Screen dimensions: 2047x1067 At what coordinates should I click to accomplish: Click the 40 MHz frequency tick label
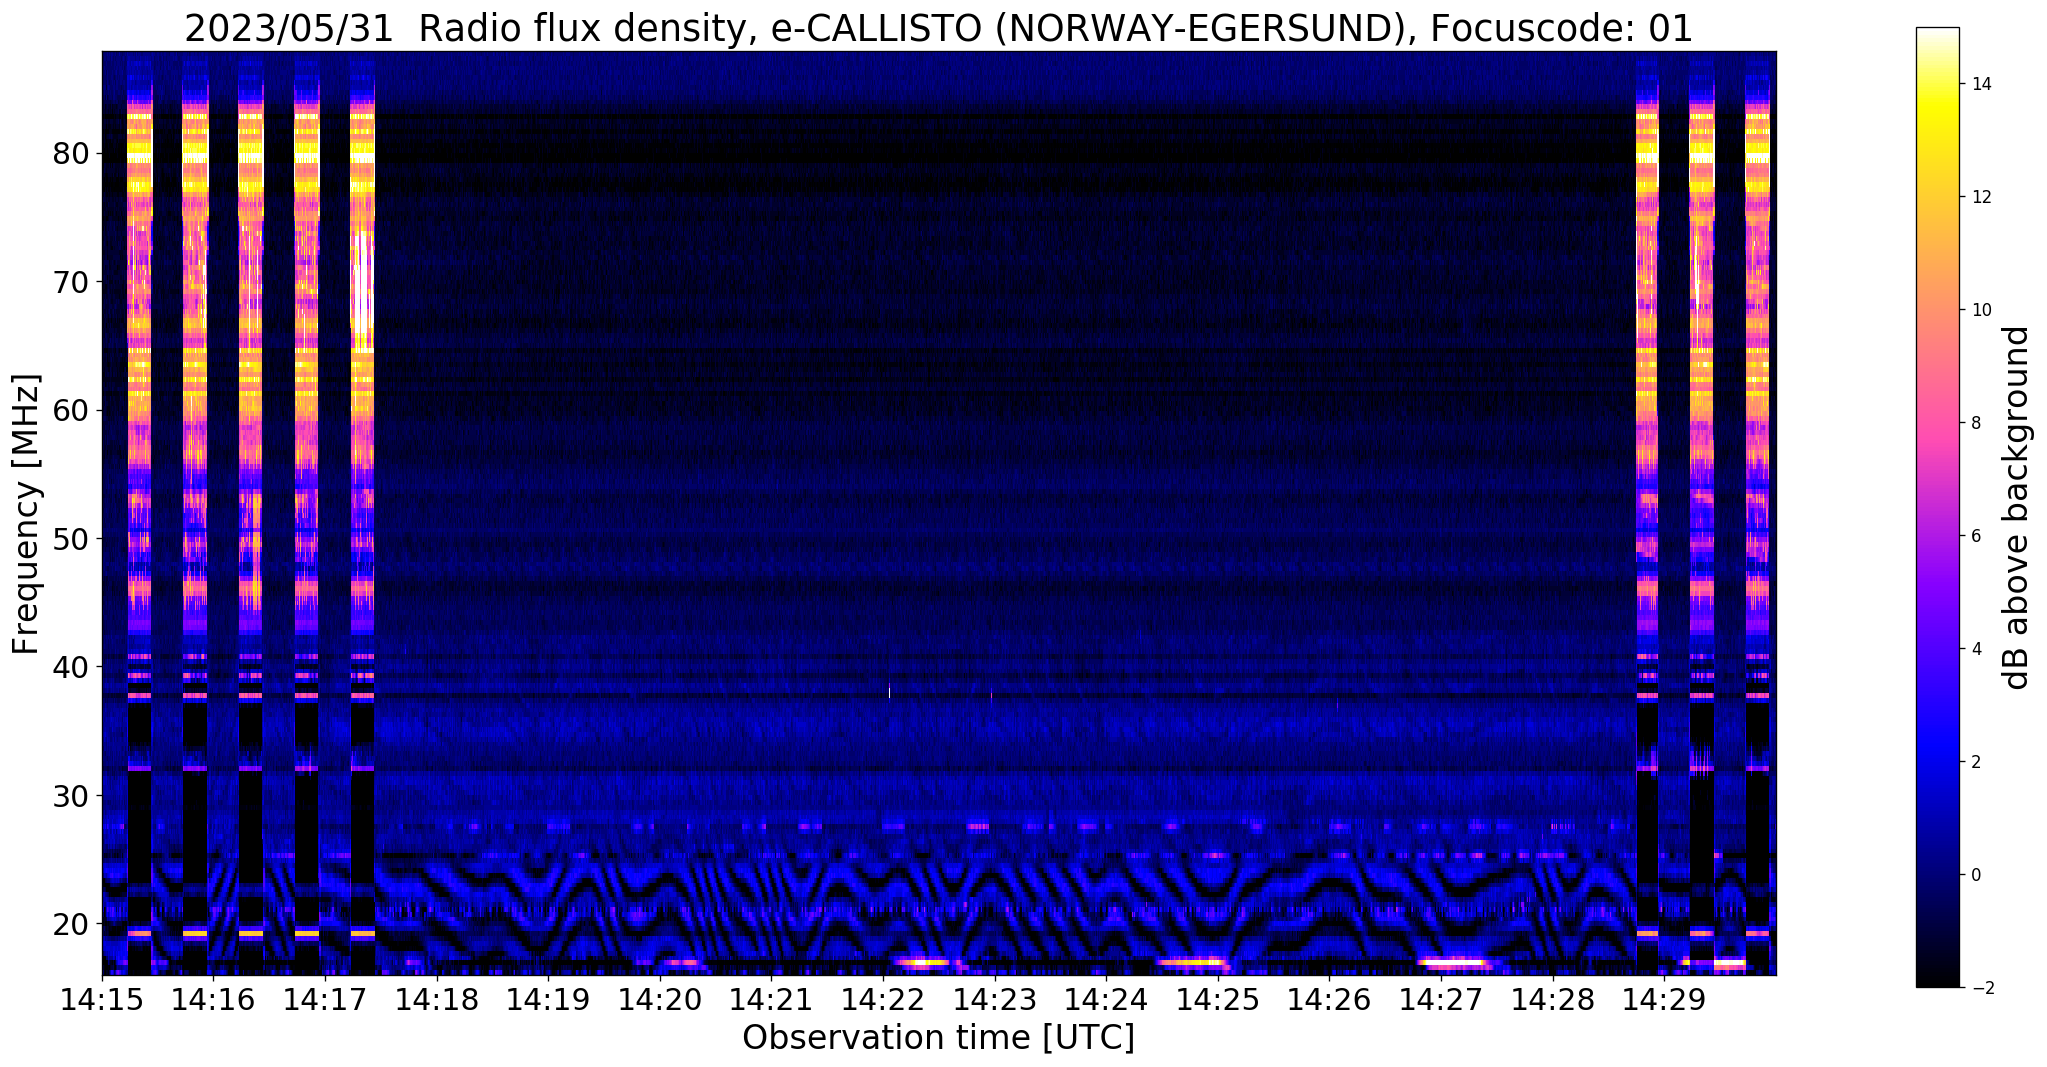72,667
